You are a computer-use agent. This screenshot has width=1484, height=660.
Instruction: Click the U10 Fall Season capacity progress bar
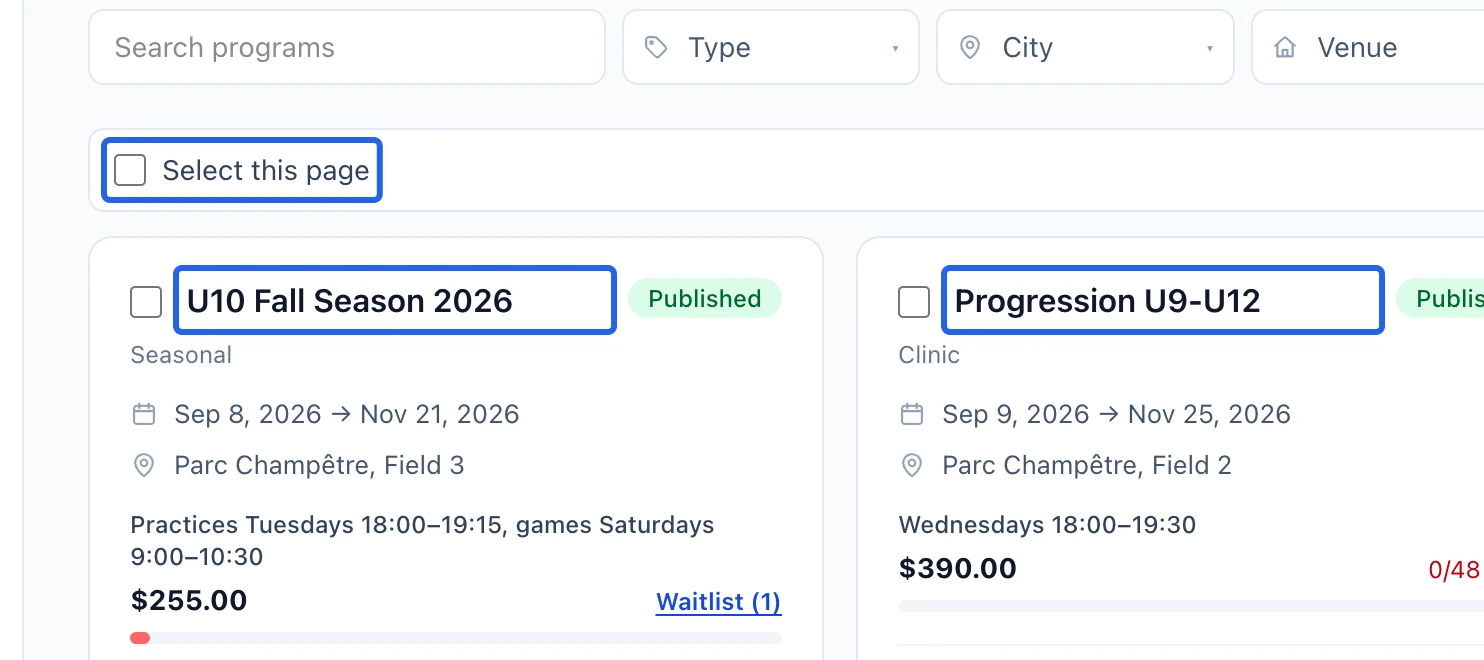pyautogui.click(x=456, y=638)
